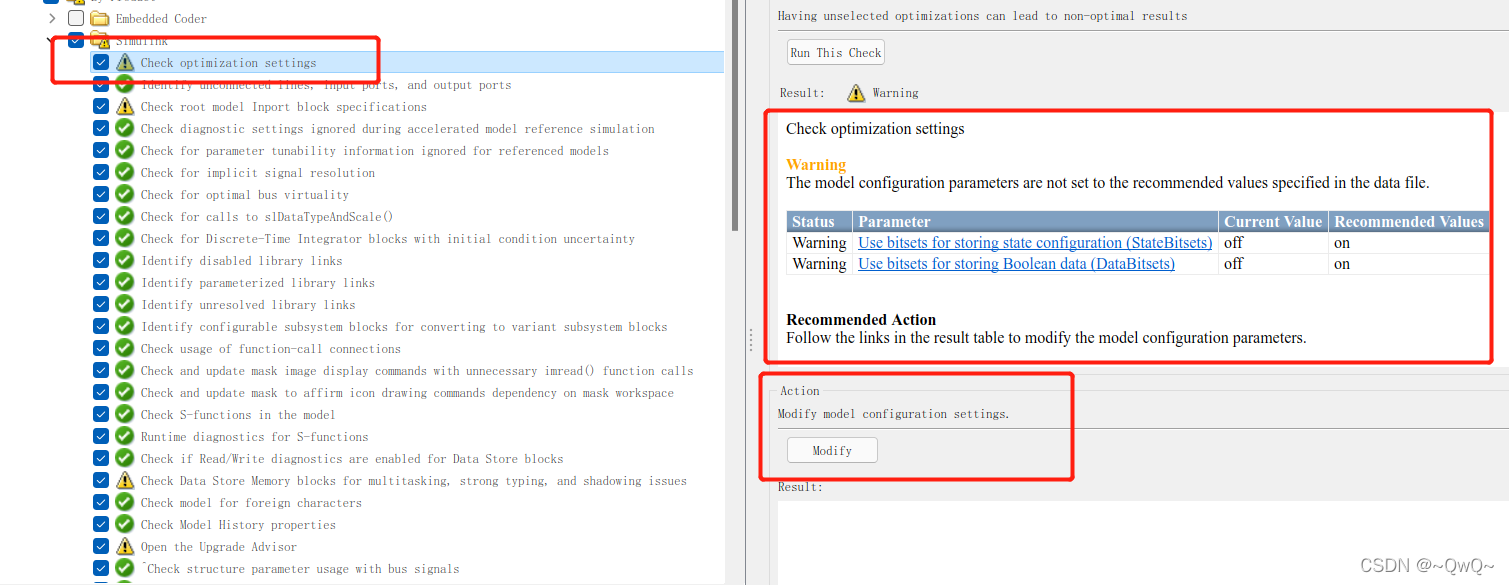The width and height of the screenshot is (1509, 585).
Task: Expand the Embedded Coder folder
Action: (53, 18)
